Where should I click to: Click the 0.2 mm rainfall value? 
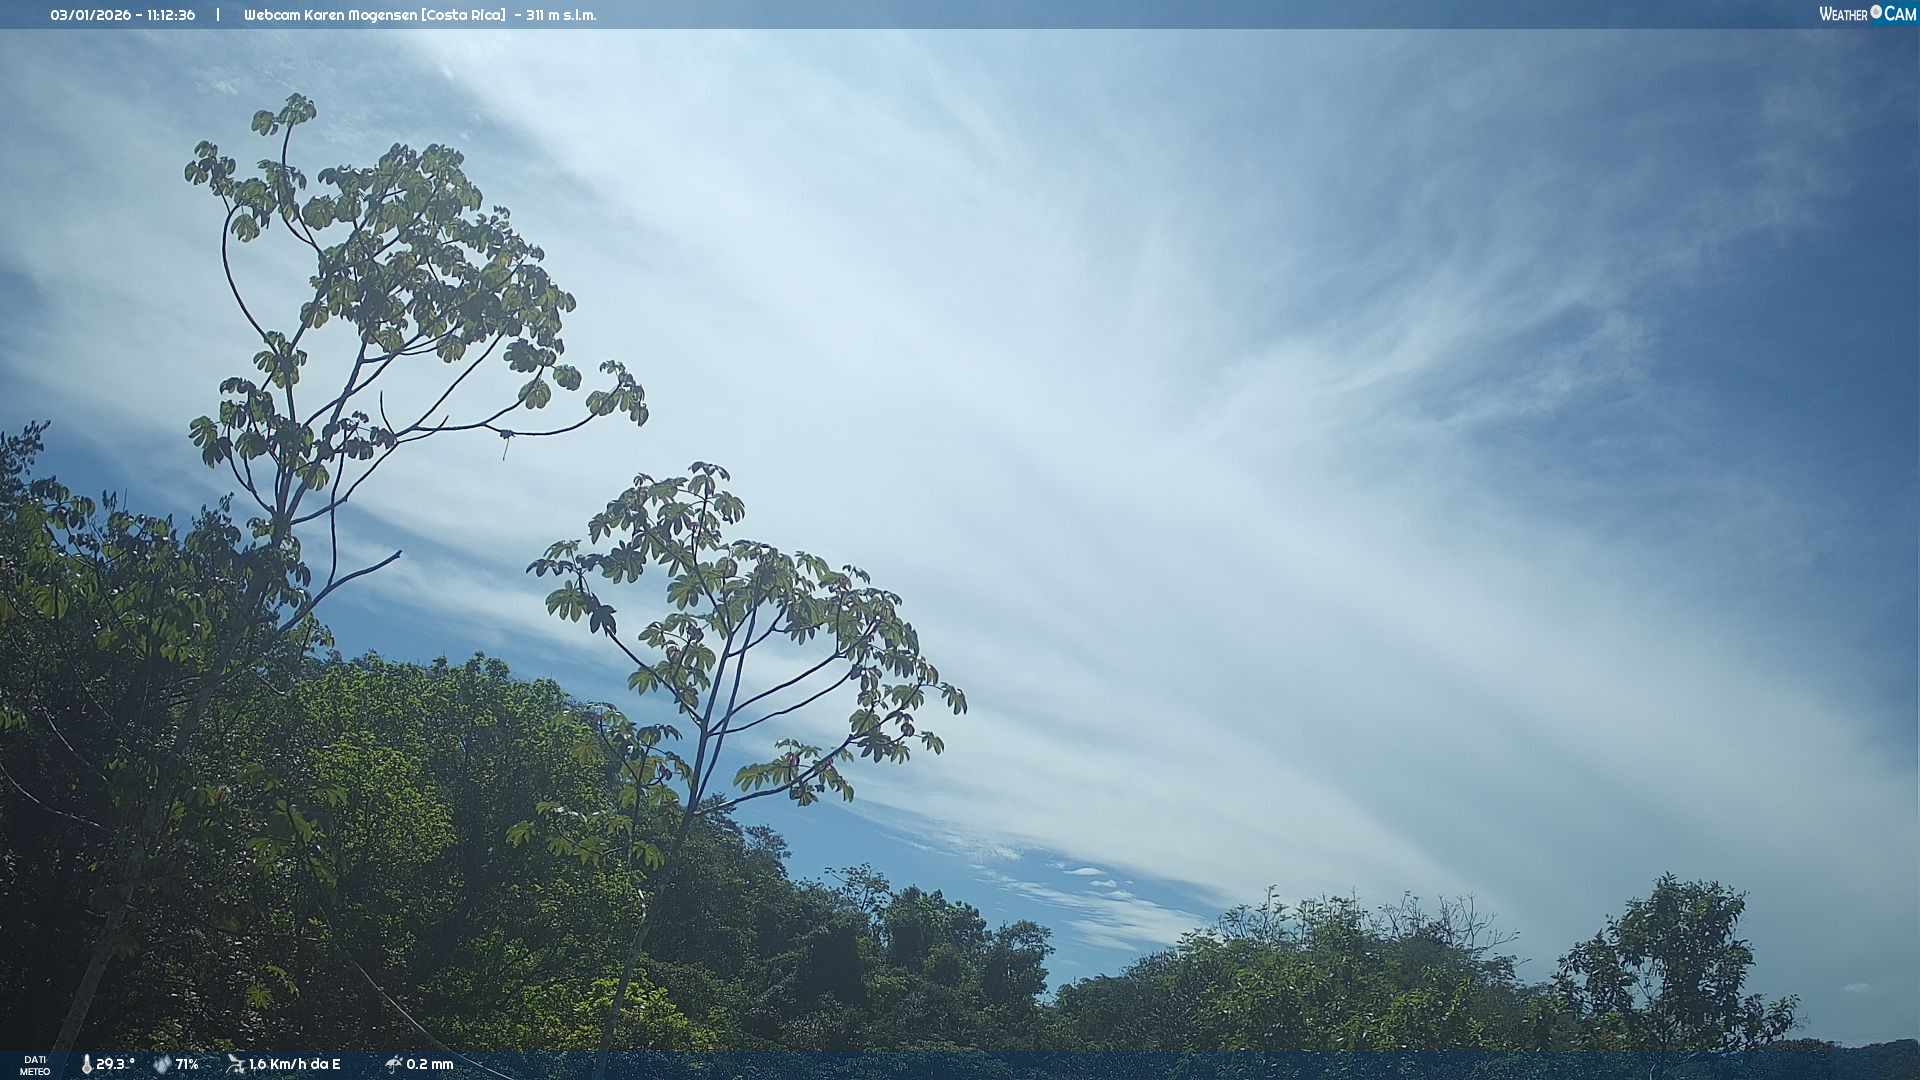click(x=430, y=1064)
